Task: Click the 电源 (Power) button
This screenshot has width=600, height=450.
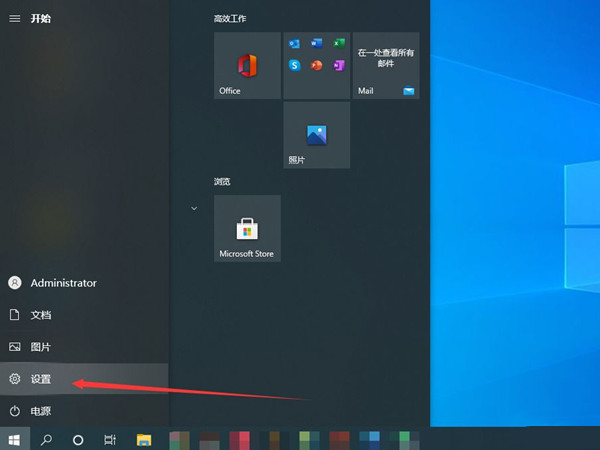Action: 40,411
